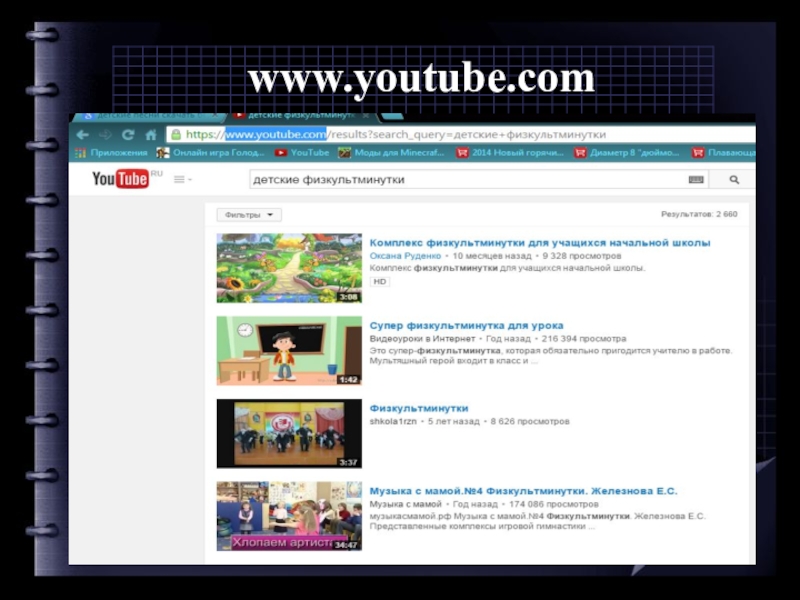Expand the Фильтры dropdown
Screen dimensions: 800x600
click(249, 215)
